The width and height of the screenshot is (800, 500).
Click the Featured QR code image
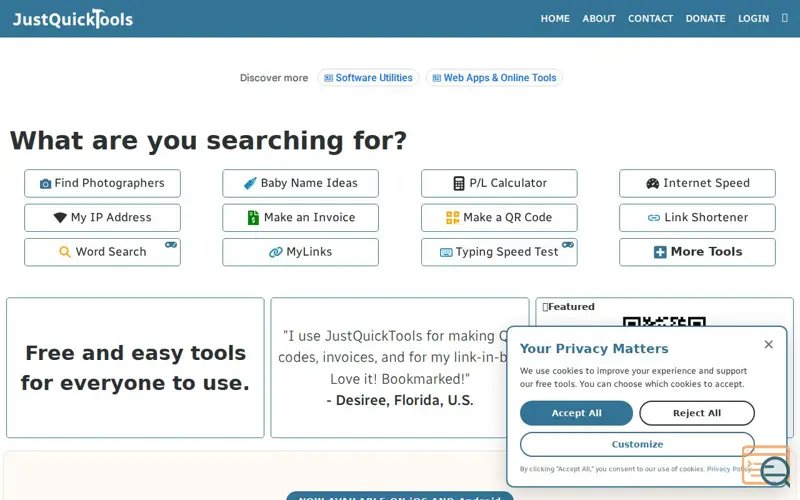[x=664, y=321]
